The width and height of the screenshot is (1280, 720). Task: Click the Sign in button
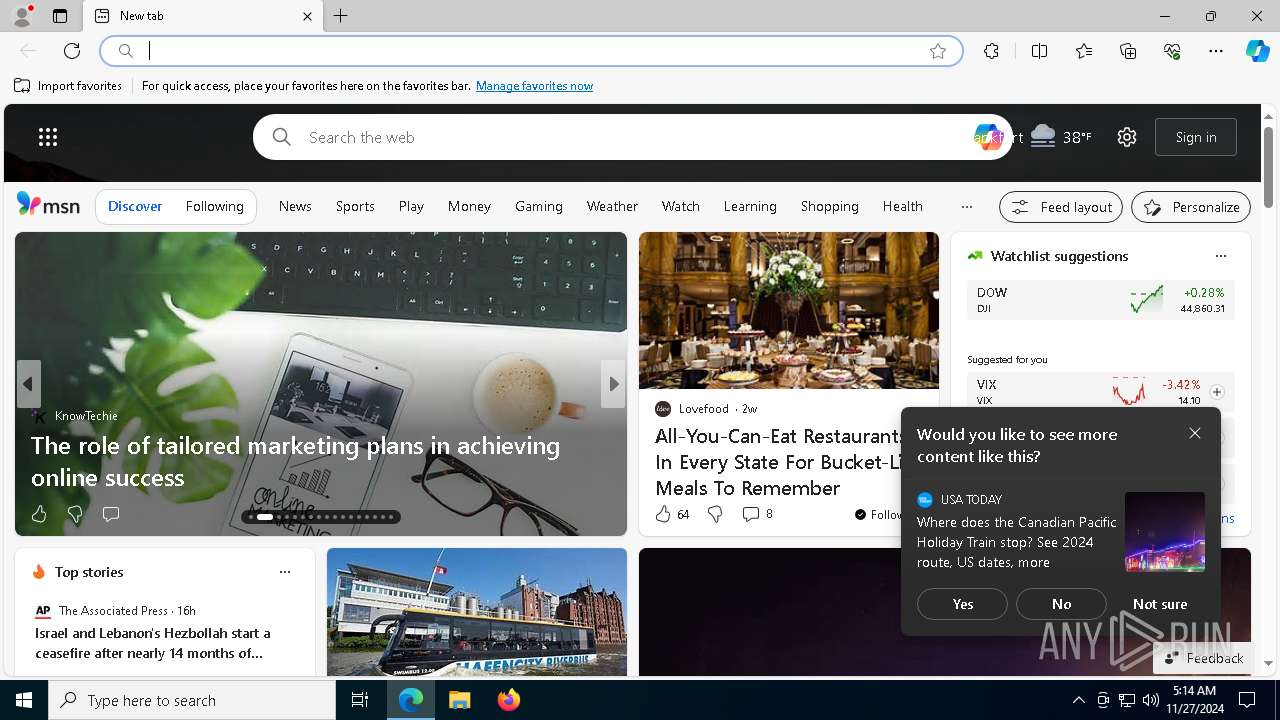tap(1196, 137)
